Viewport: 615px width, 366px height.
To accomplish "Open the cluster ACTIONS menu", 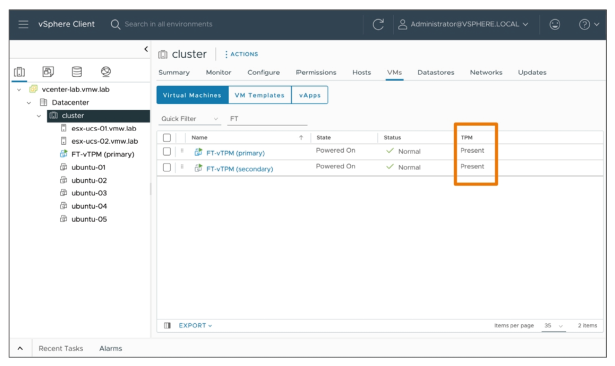I will (241, 54).
